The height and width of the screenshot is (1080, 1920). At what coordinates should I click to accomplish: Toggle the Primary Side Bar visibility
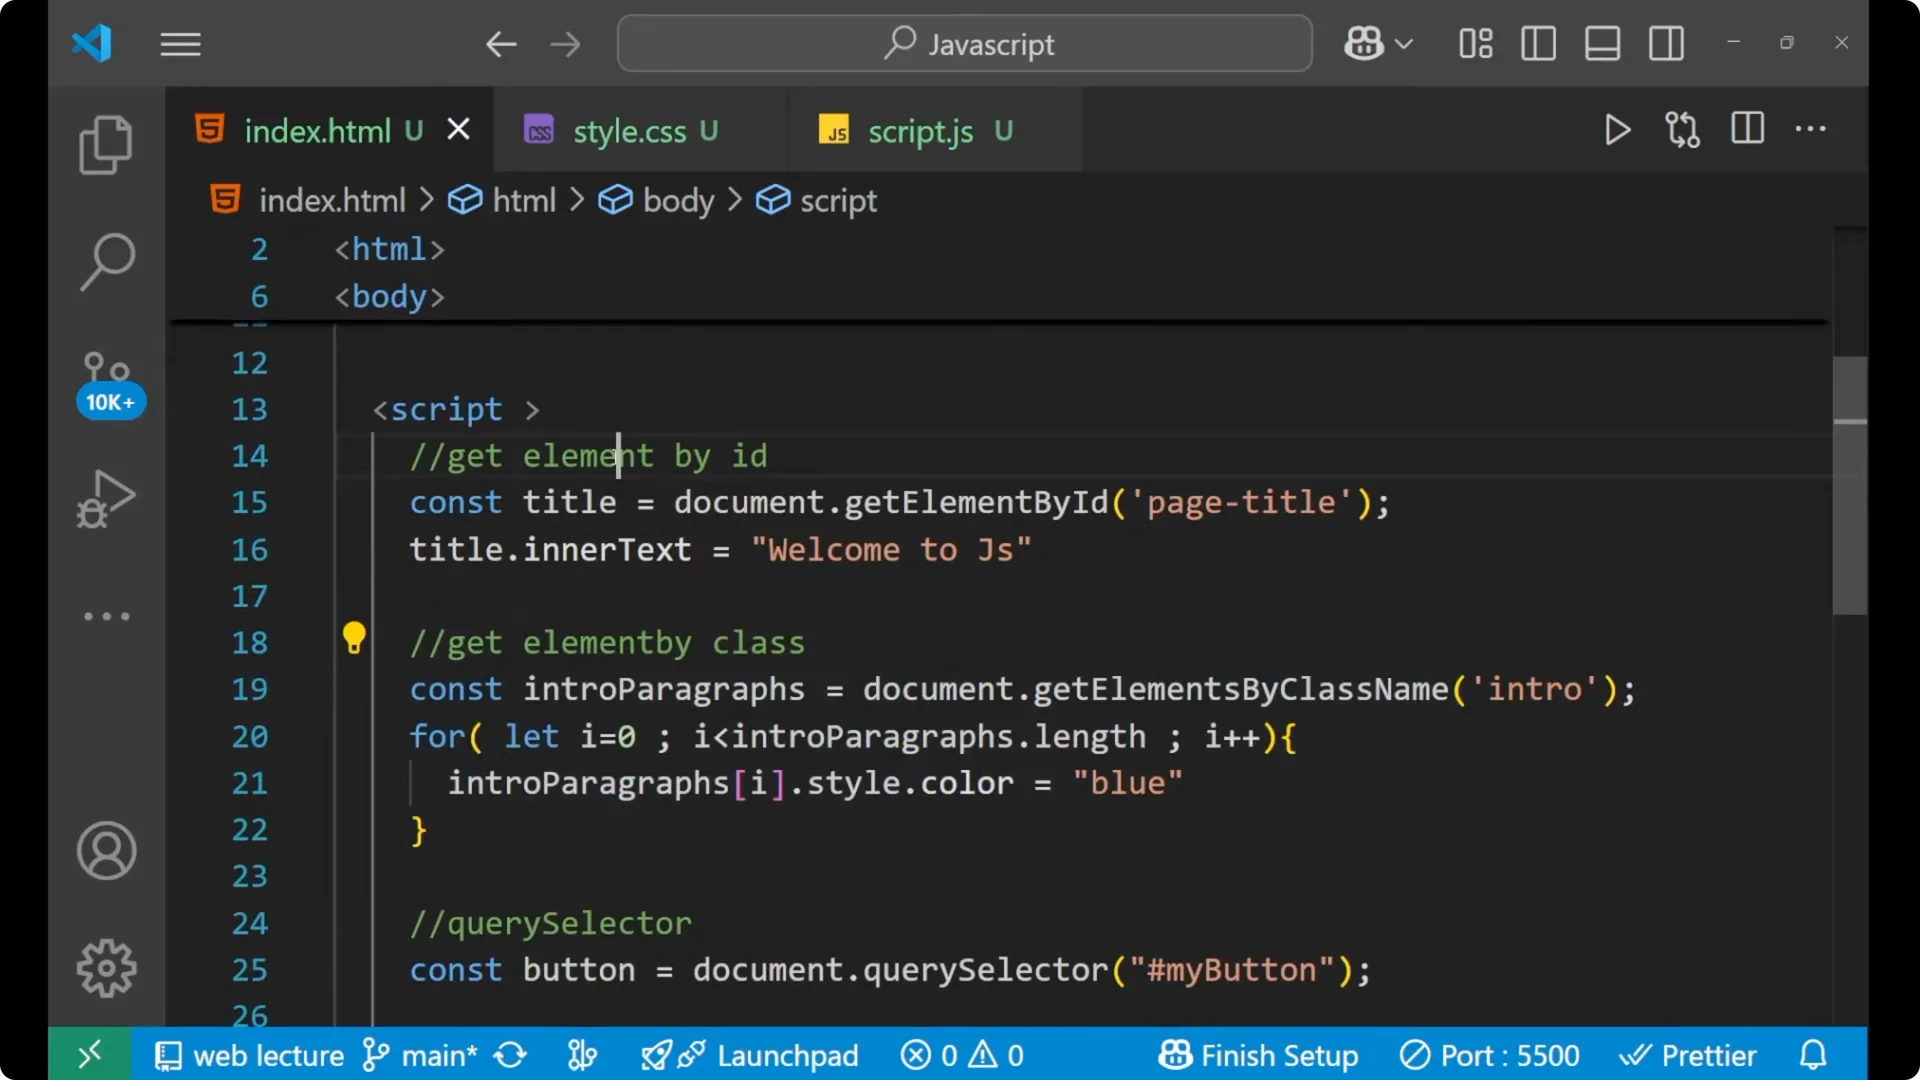1538,43
